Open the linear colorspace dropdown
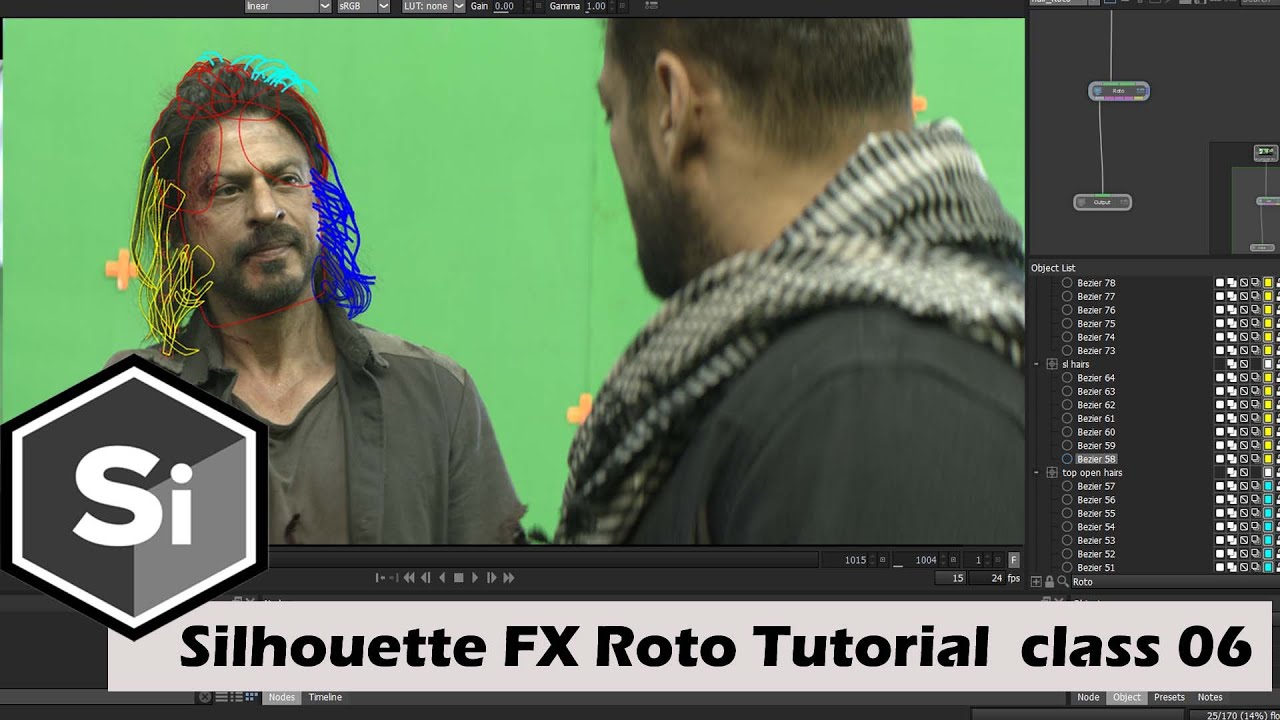The image size is (1280, 720). 288,6
